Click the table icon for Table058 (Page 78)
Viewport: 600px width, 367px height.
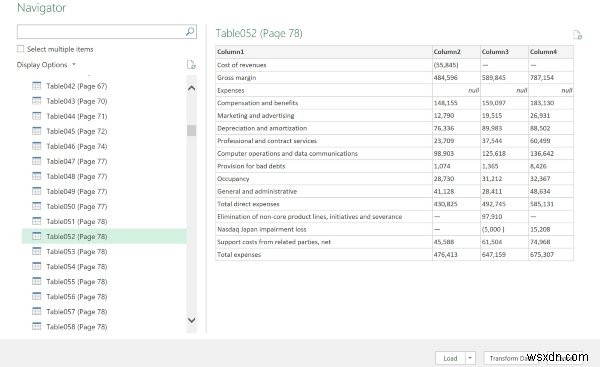click(x=37, y=326)
